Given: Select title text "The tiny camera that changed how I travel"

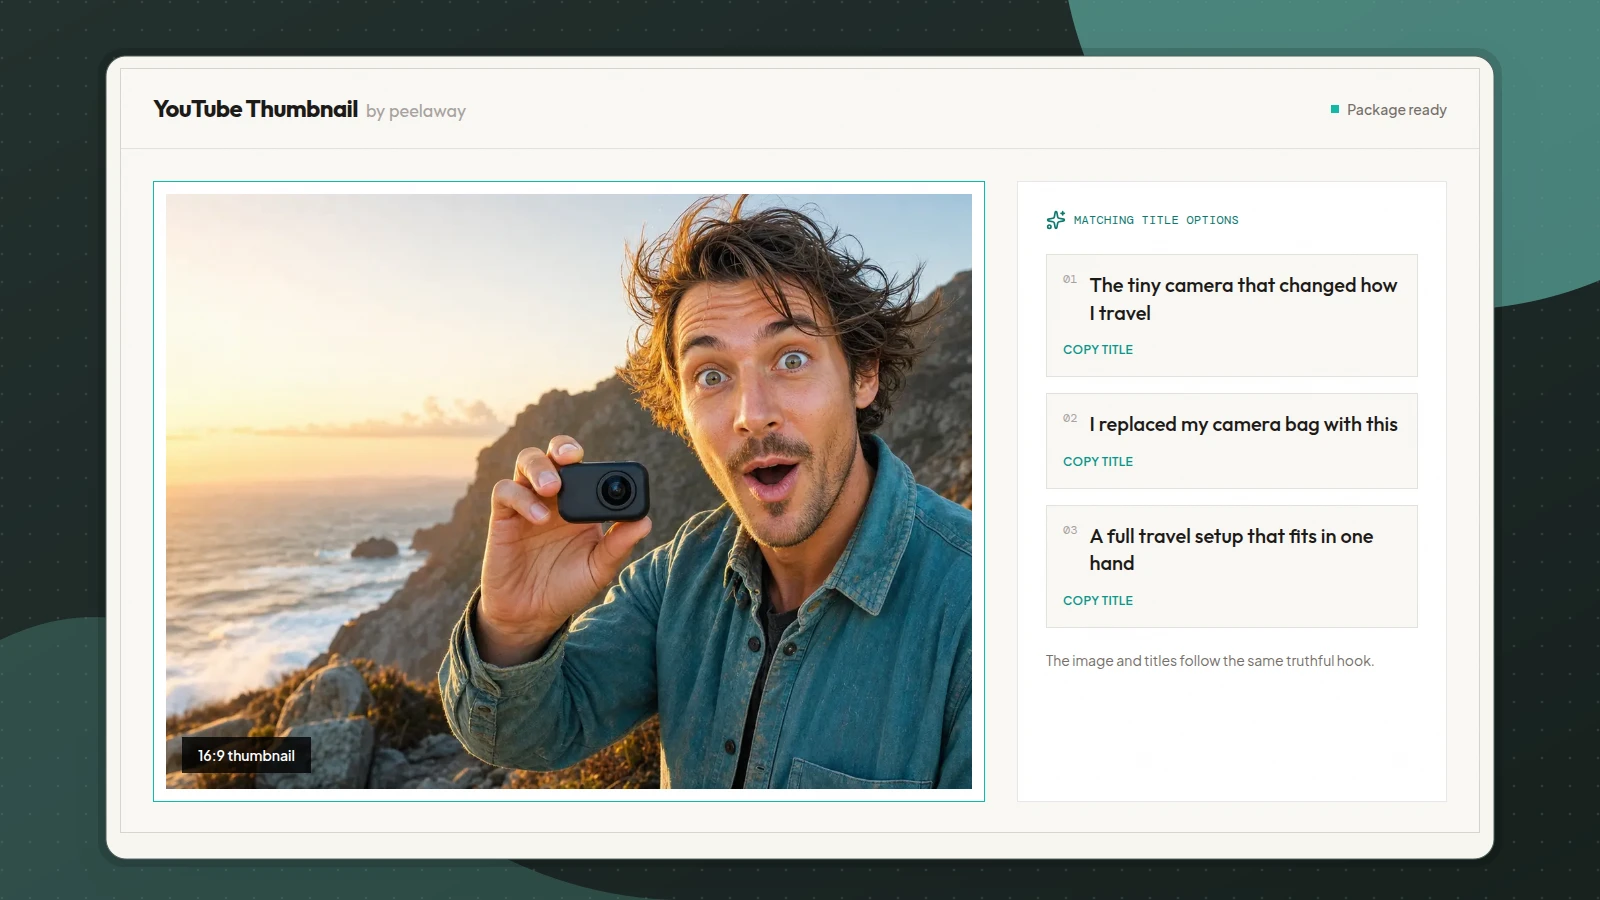Looking at the screenshot, I should [x=1243, y=299].
